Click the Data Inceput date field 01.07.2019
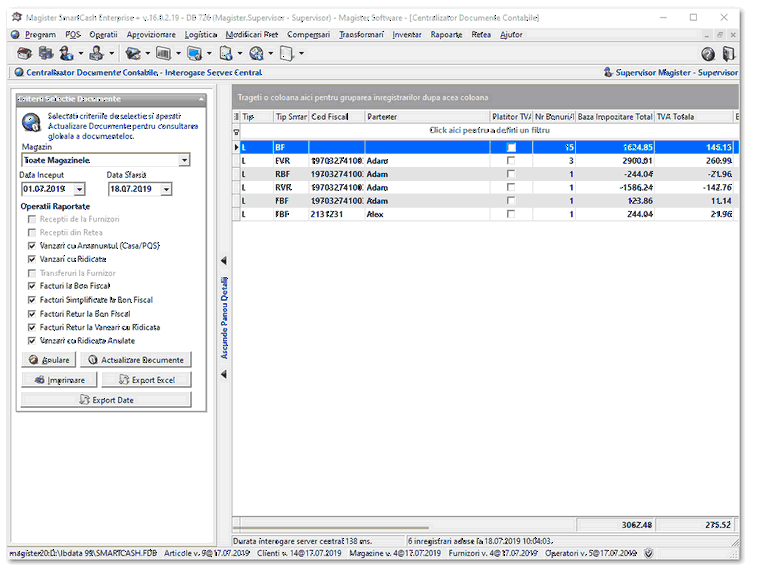This screenshot has width=767, height=577. [x=47, y=189]
